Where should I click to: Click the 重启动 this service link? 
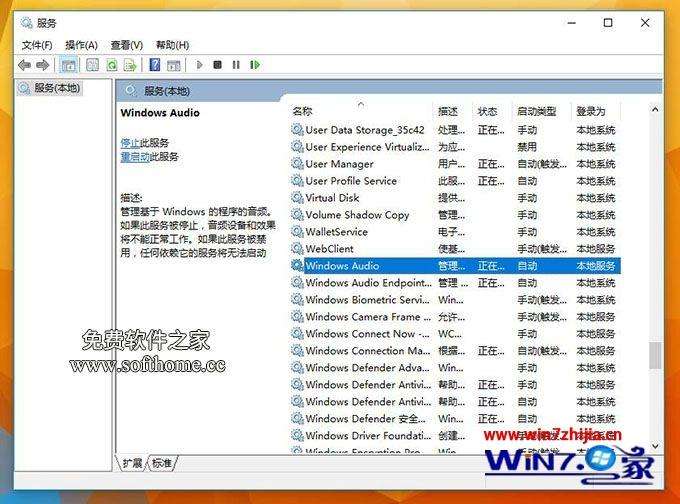(135, 157)
